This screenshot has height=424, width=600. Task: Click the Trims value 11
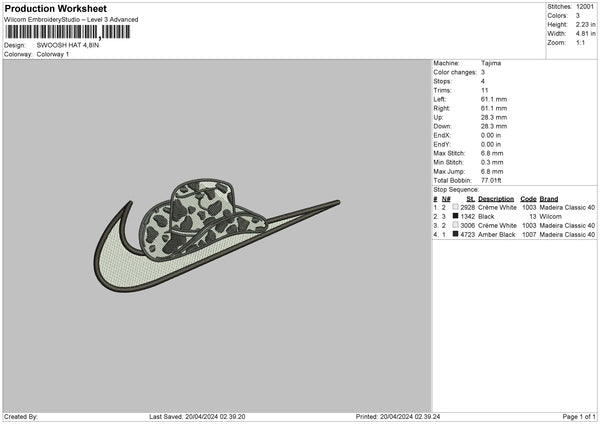coord(484,90)
